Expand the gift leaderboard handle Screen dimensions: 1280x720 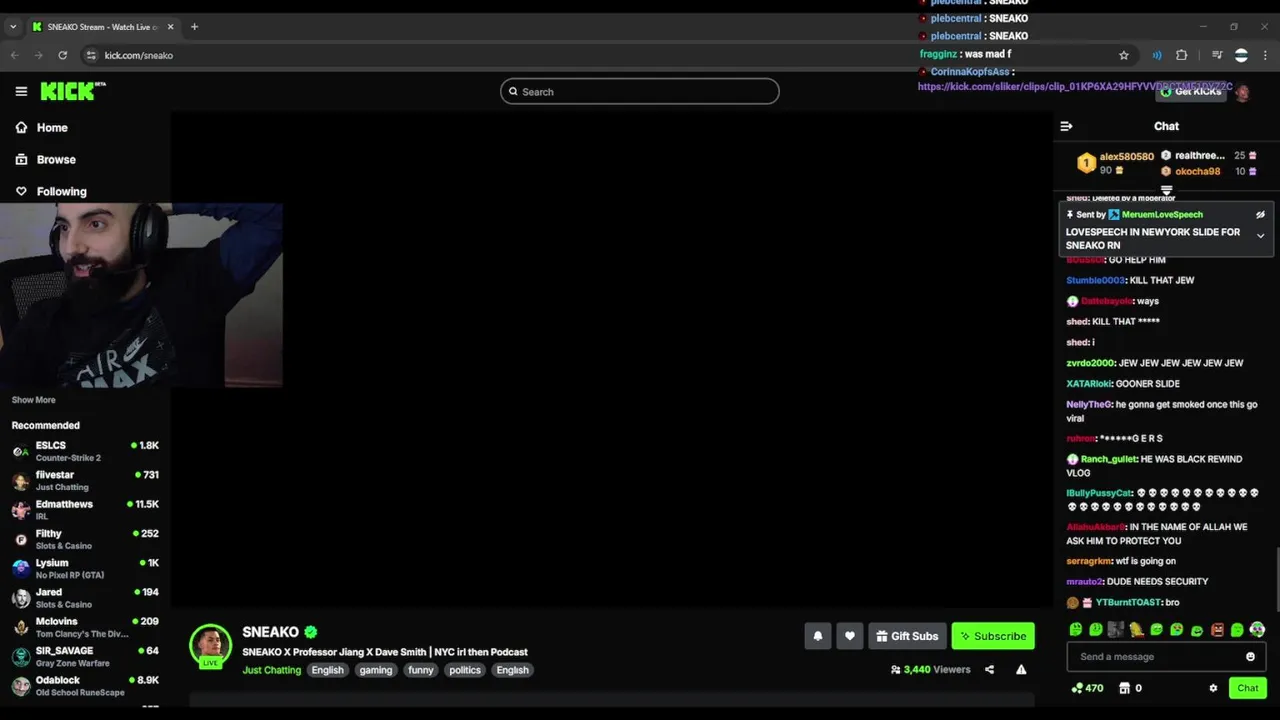click(x=1166, y=189)
